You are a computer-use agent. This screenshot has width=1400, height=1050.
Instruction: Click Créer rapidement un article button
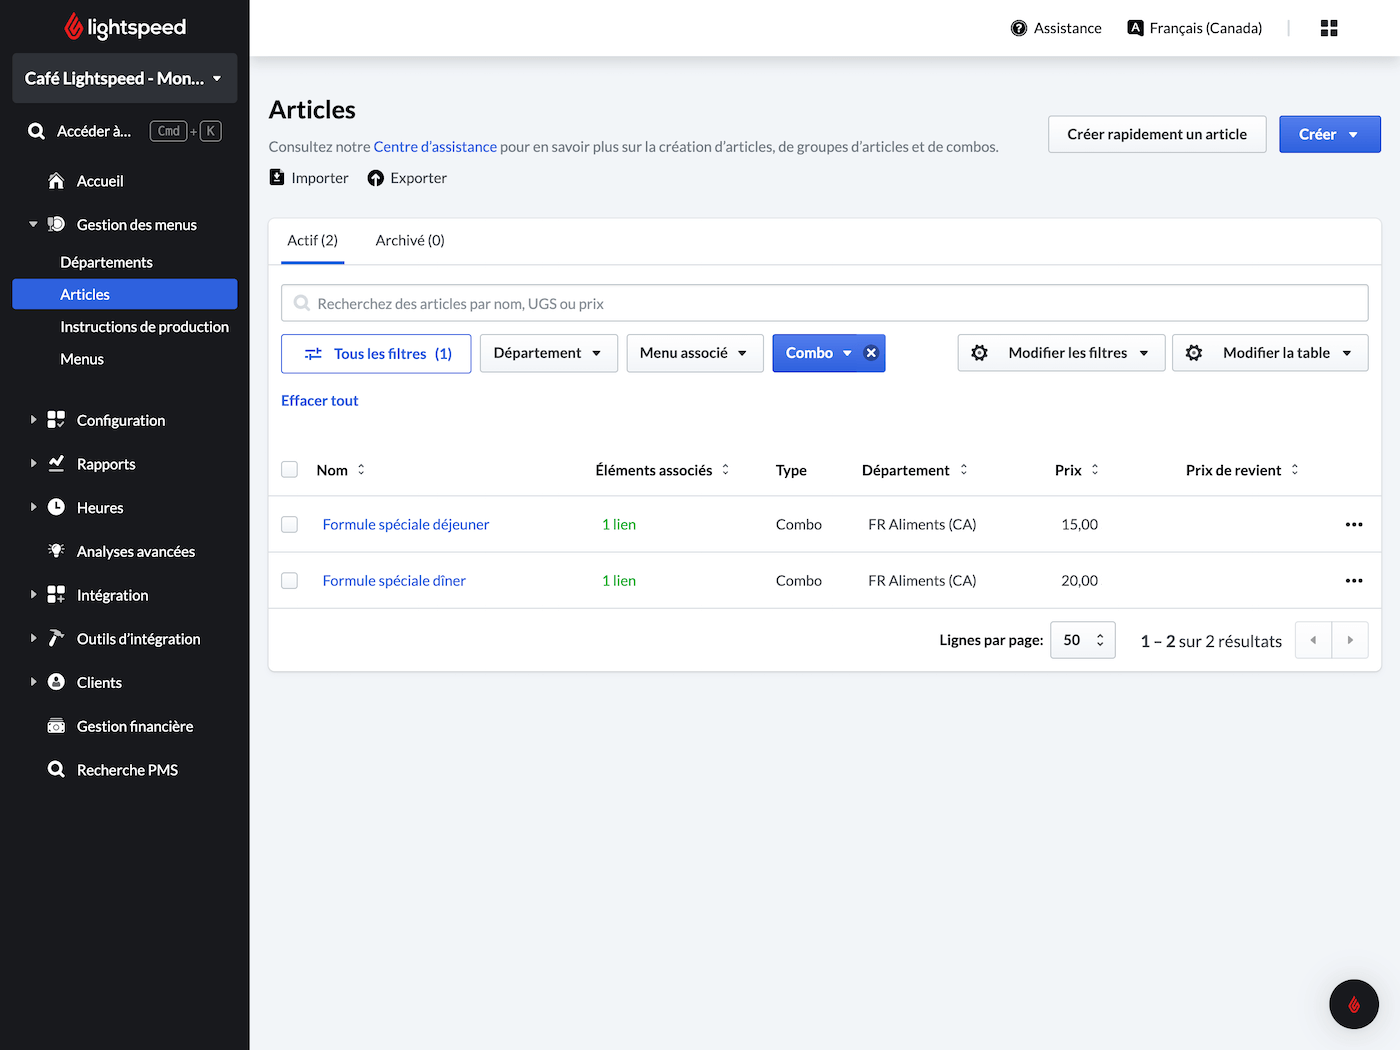click(x=1157, y=134)
